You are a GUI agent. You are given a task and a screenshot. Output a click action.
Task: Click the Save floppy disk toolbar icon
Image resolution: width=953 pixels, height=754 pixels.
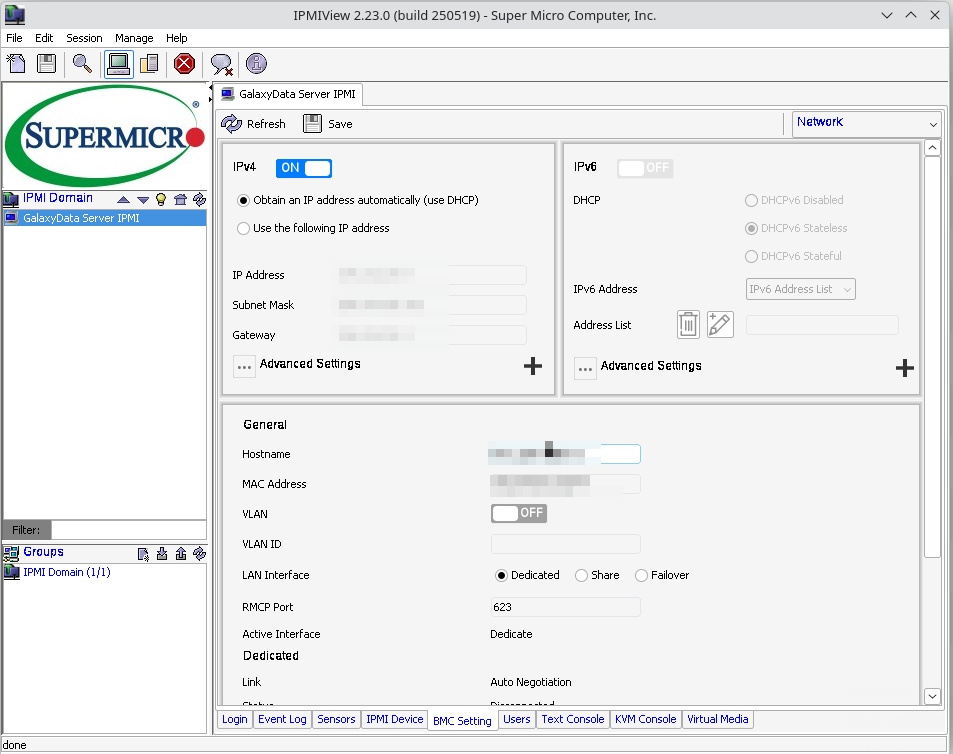coord(46,63)
